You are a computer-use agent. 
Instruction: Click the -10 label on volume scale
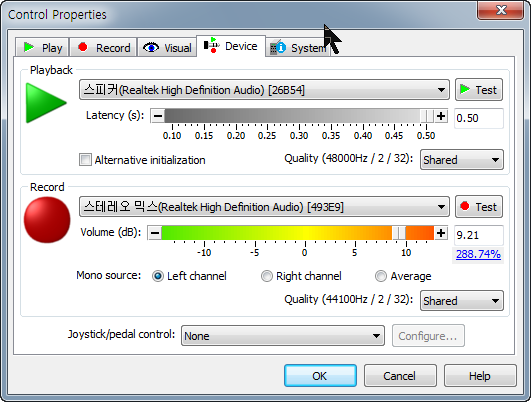[x=204, y=253]
